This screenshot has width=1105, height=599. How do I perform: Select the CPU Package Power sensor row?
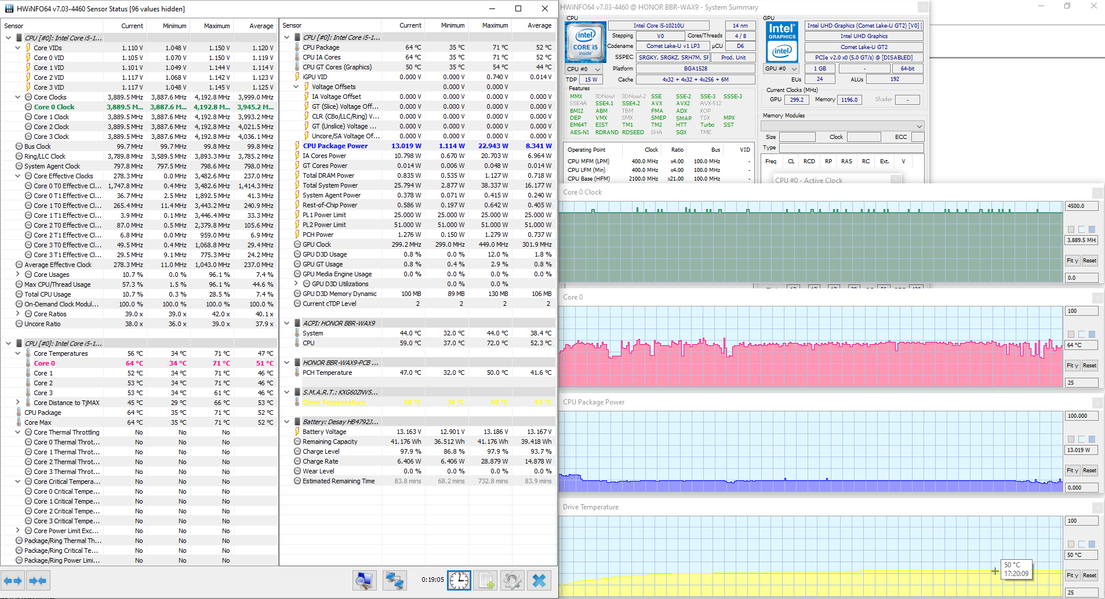tap(335, 146)
